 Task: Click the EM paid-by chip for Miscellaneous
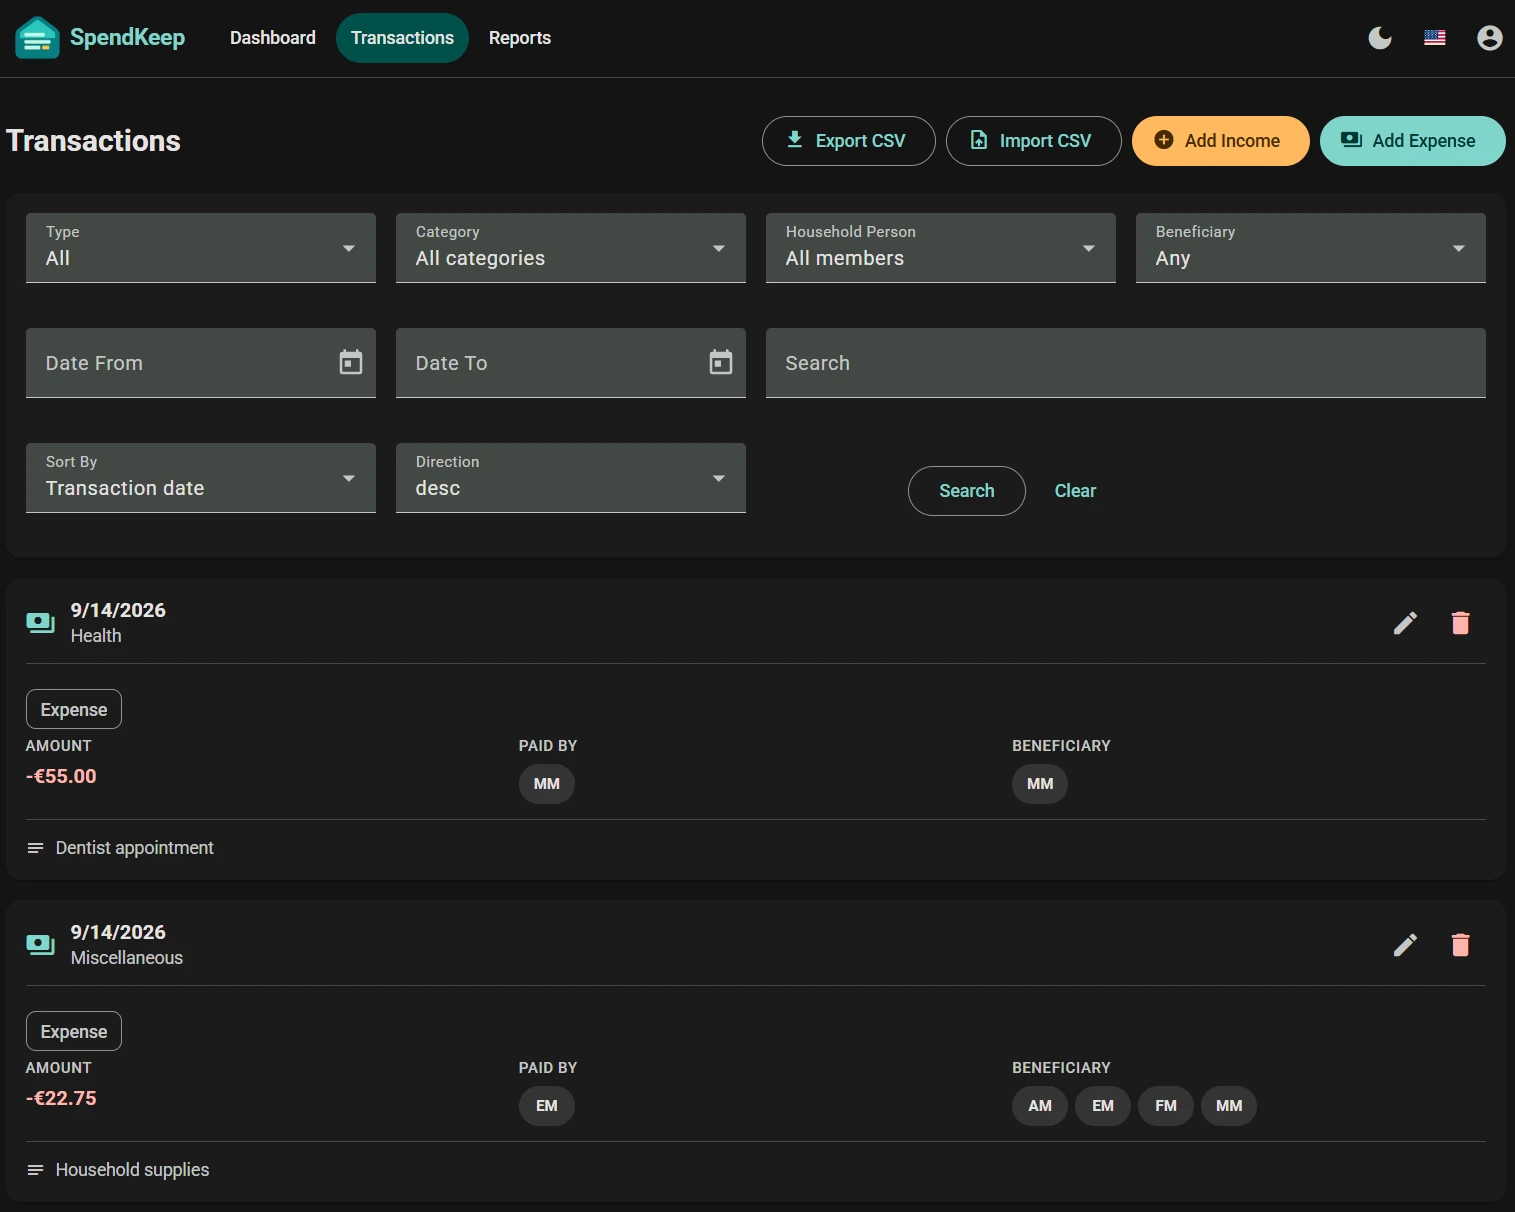[x=547, y=1106]
